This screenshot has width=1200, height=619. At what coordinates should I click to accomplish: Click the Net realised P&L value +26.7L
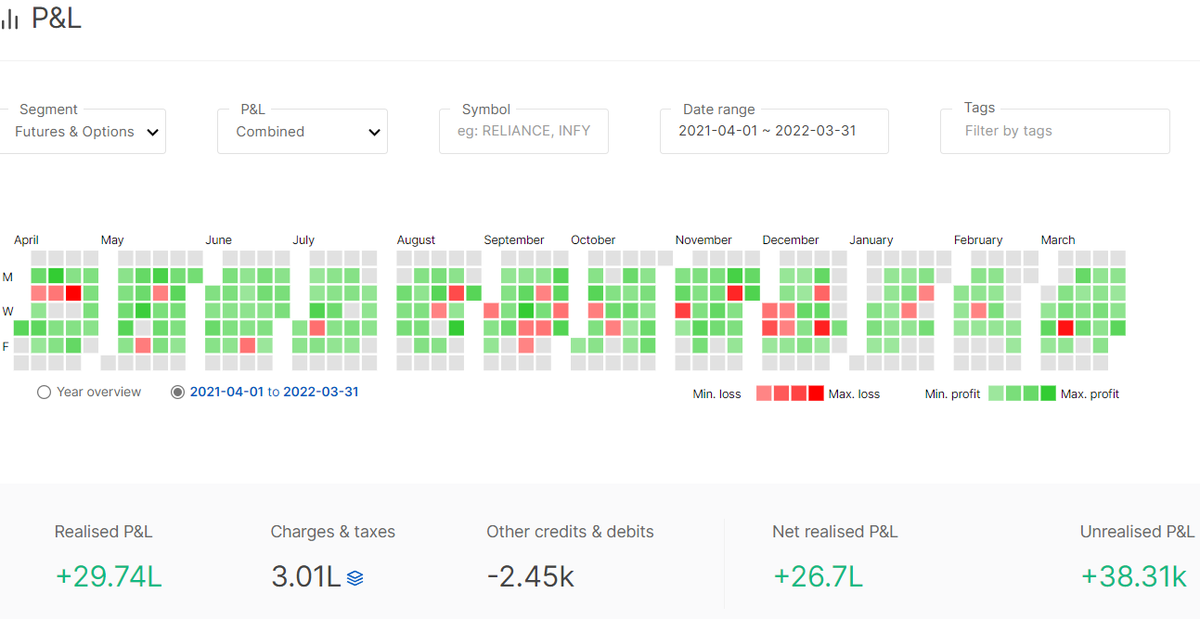818,577
